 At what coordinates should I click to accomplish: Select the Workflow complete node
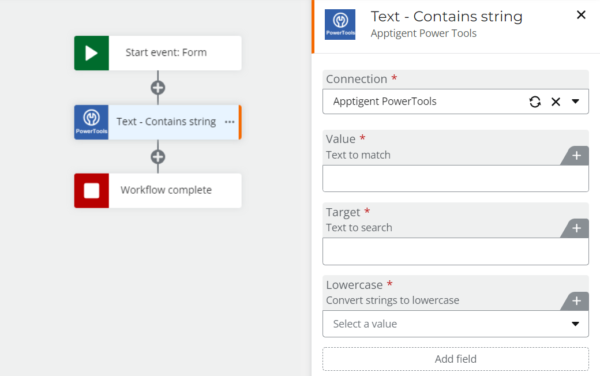tap(158, 190)
